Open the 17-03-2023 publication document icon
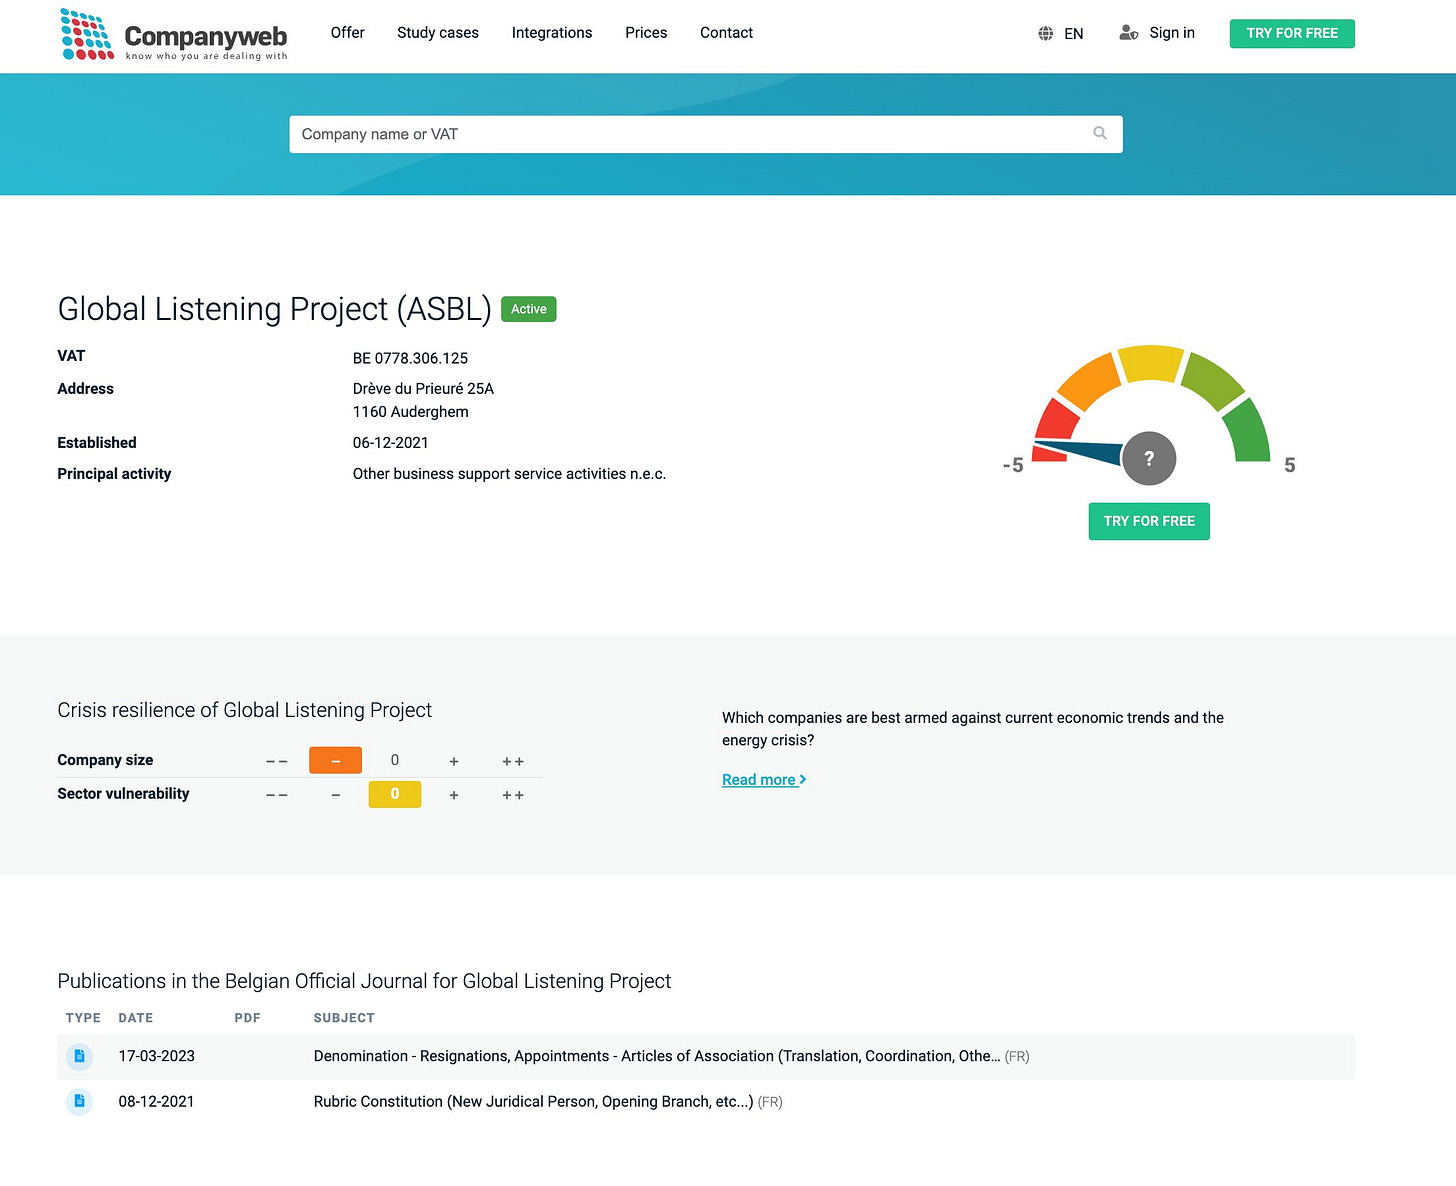The width and height of the screenshot is (1456, 1186). click(x=79, y=1056)
